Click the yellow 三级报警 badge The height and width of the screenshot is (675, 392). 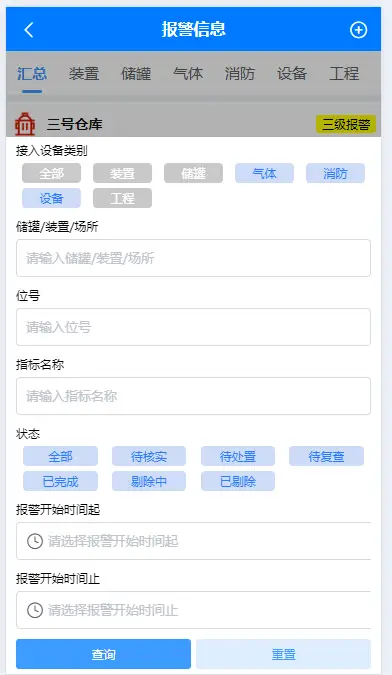346,124
